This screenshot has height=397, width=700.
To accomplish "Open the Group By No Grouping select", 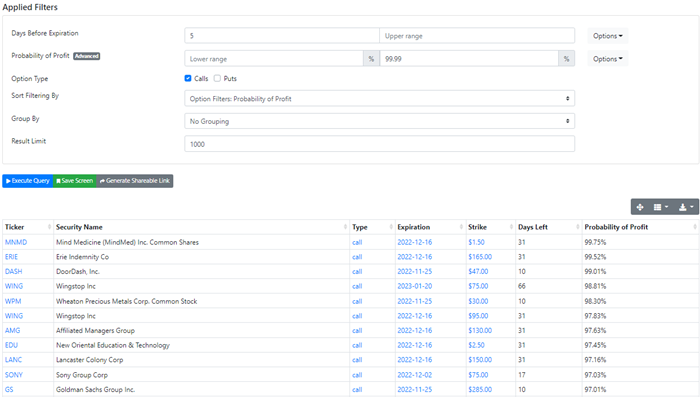I will [379, 121].
